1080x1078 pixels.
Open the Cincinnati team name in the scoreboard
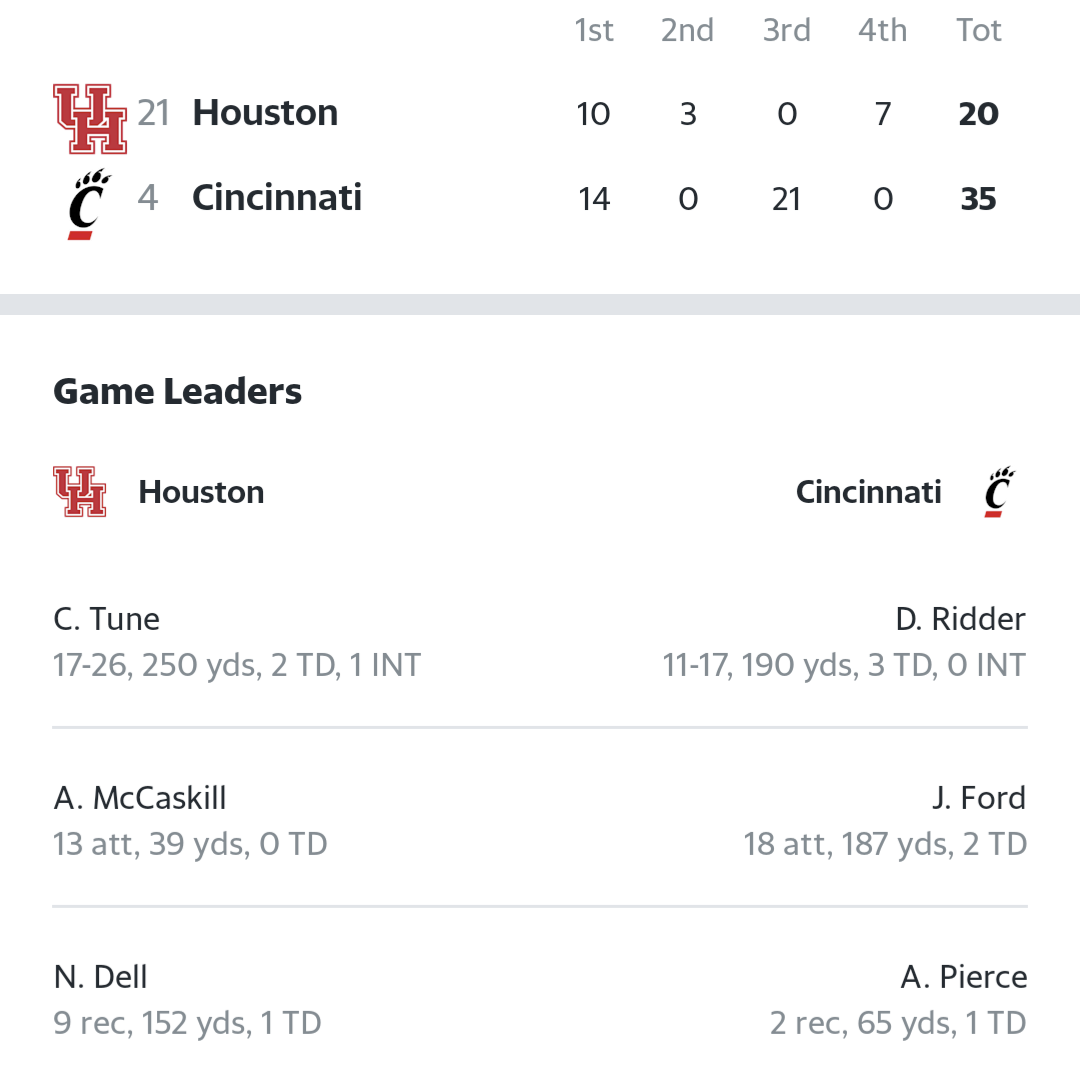tap(277, 198)
